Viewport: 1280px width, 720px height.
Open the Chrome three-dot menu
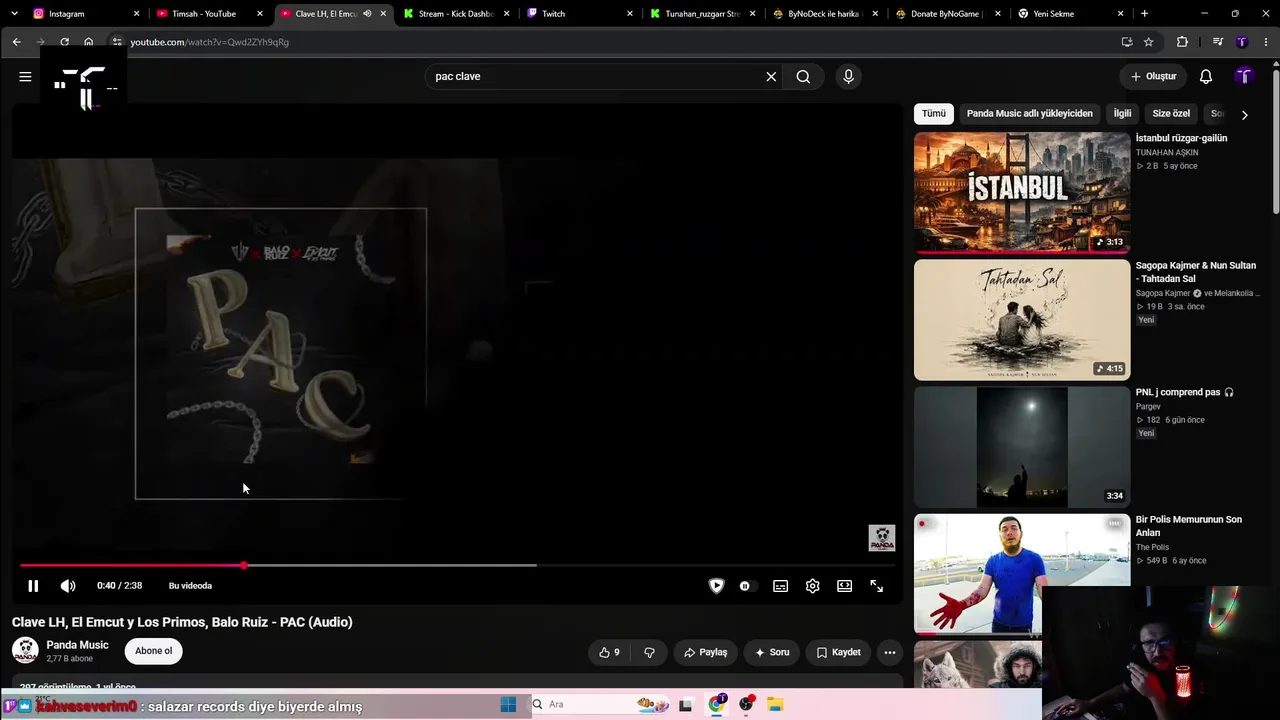[1266, 42]
